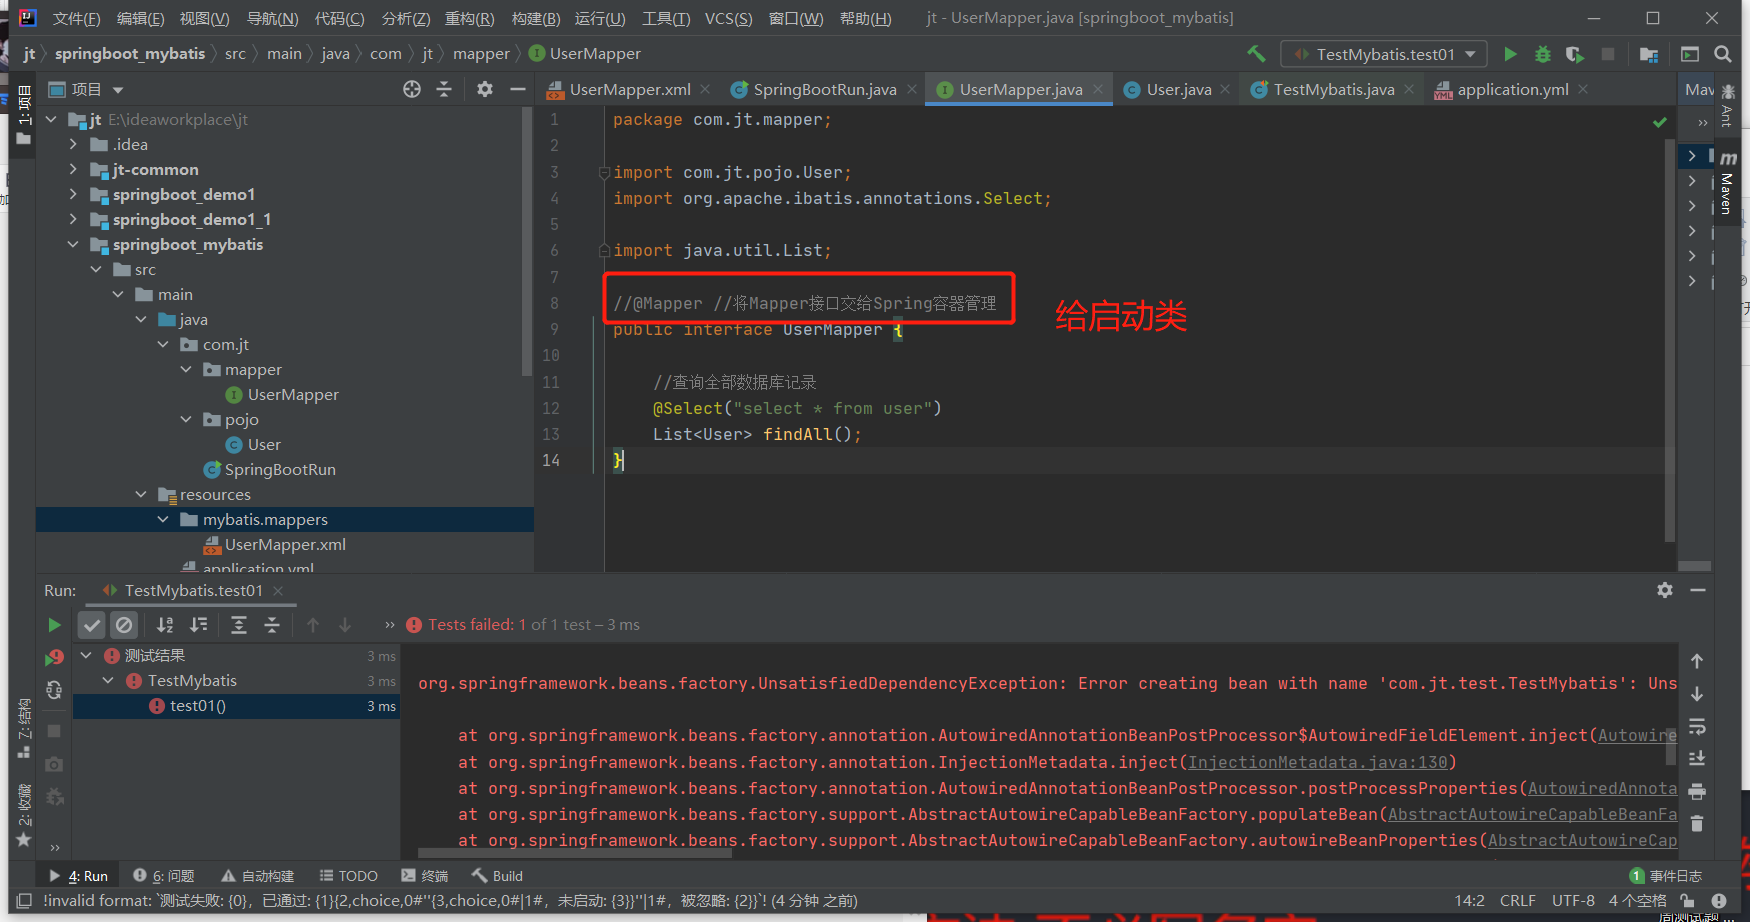Select UserMapper.xml in the project tree
This screenshot has height=922, width=1750.
285,544
